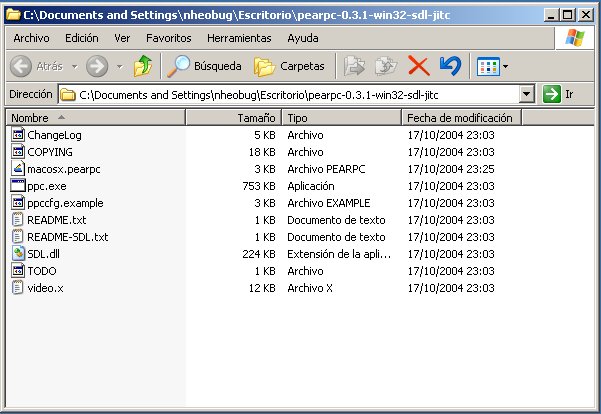Image resolution: width=601 pixels, height=414 pixels.
Task: Click the blue Undo arrow icon
Action: pos(450,66)
